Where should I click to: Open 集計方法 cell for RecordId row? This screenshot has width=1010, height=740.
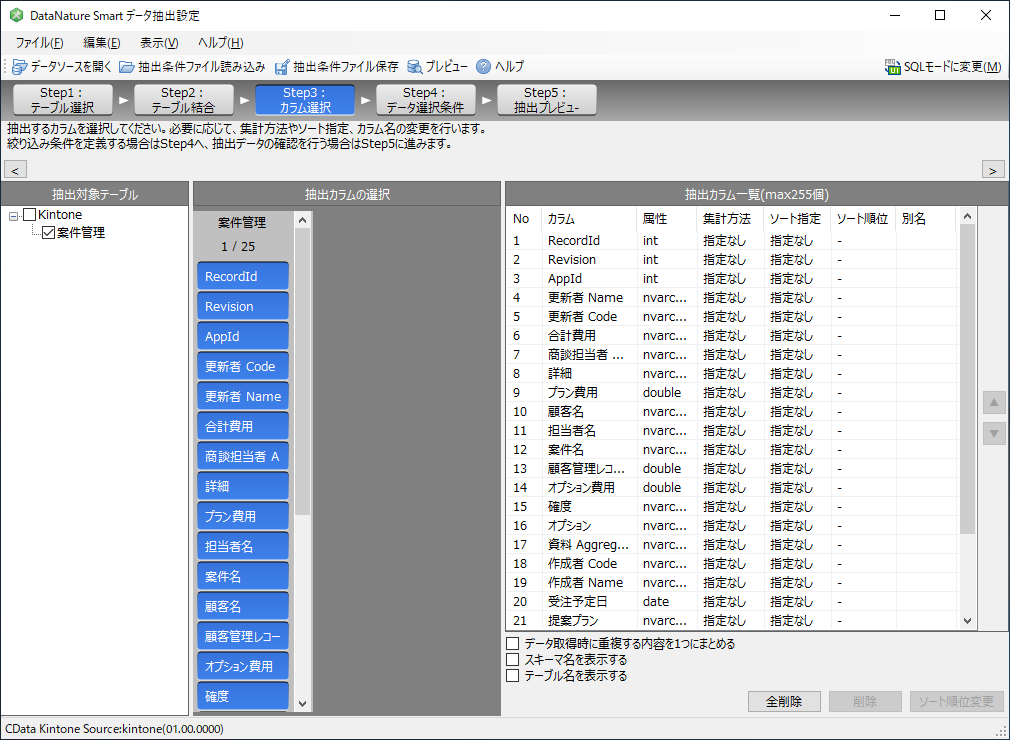click(x=729, y=241)
